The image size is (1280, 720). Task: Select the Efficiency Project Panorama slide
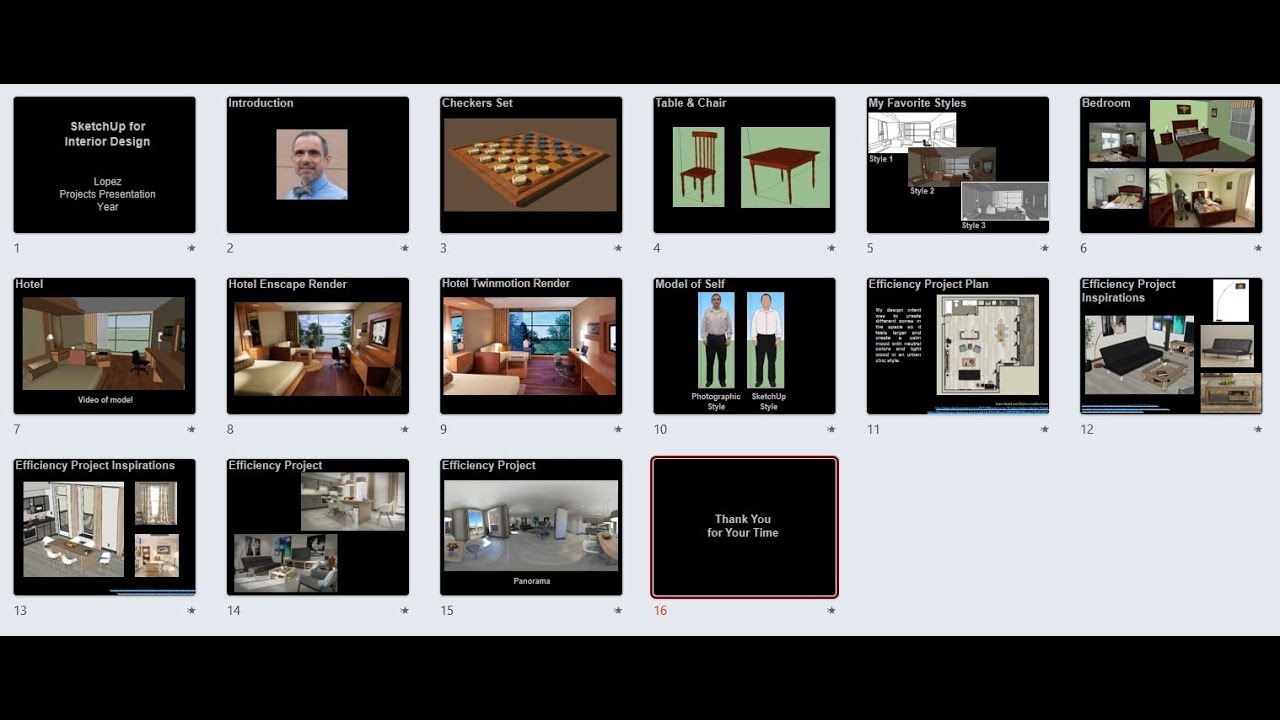click(x=531, y=527)
